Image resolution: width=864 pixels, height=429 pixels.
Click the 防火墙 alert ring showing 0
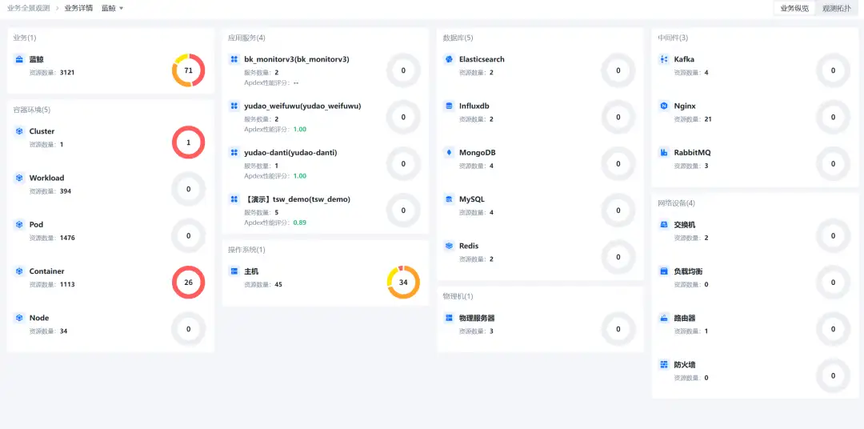click(833, 376)
